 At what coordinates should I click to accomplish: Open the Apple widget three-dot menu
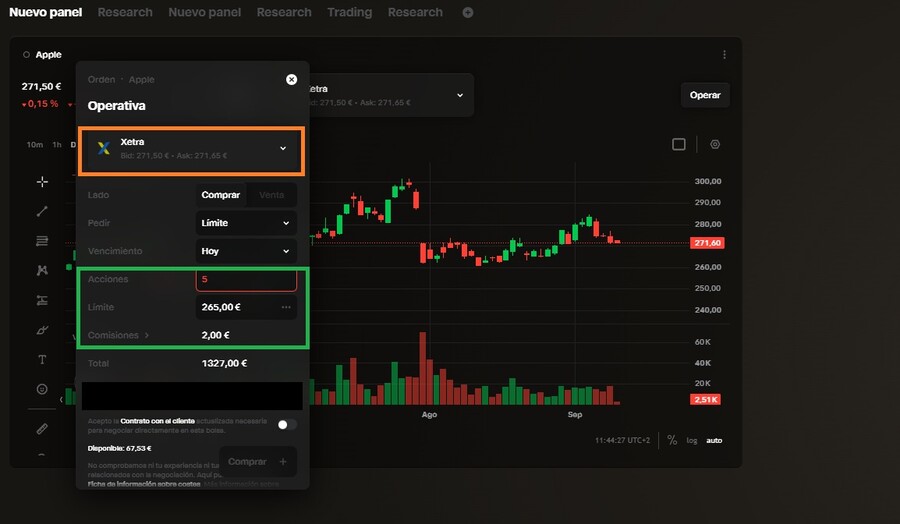click(x=724, y=55)
